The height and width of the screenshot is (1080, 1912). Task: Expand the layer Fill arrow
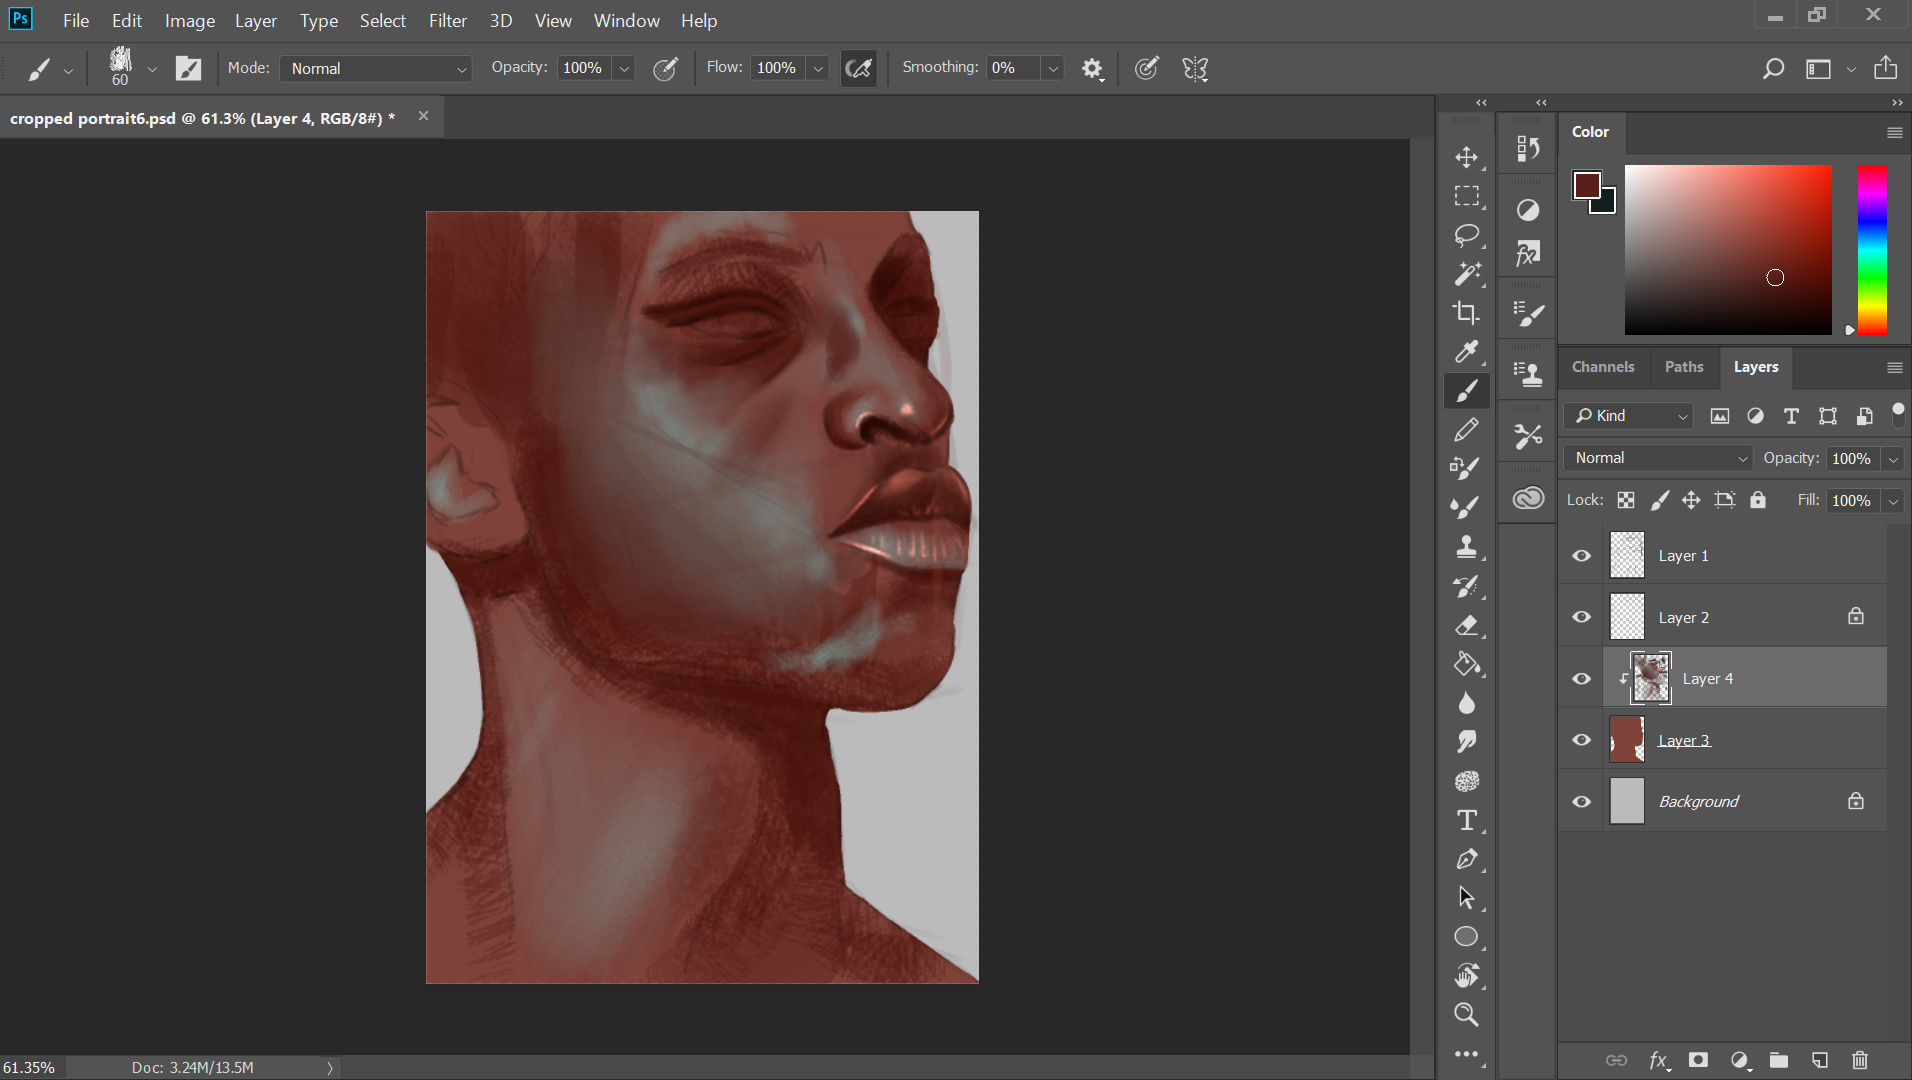(1892, 500)
